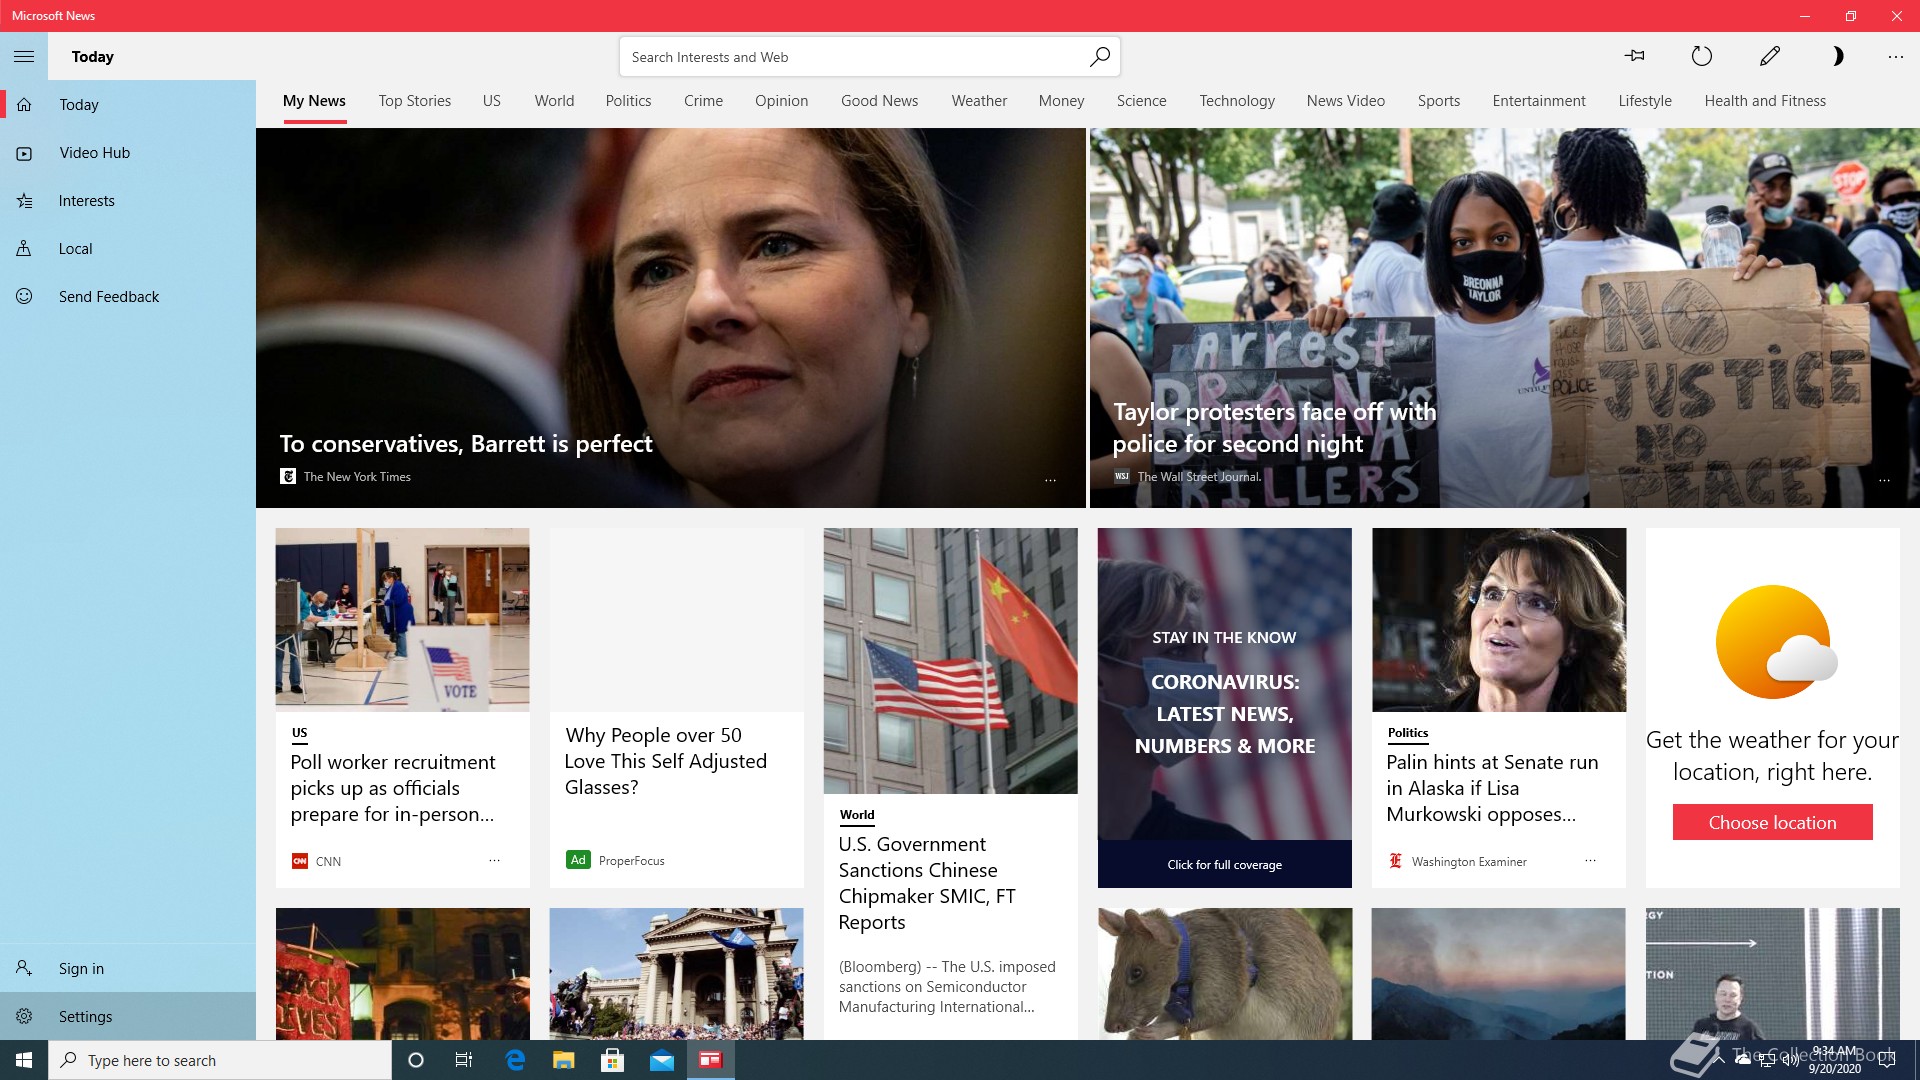Screen dimensions: 1920x1080
Task: Open the Health and Fitness tab
Action: 1765,101
